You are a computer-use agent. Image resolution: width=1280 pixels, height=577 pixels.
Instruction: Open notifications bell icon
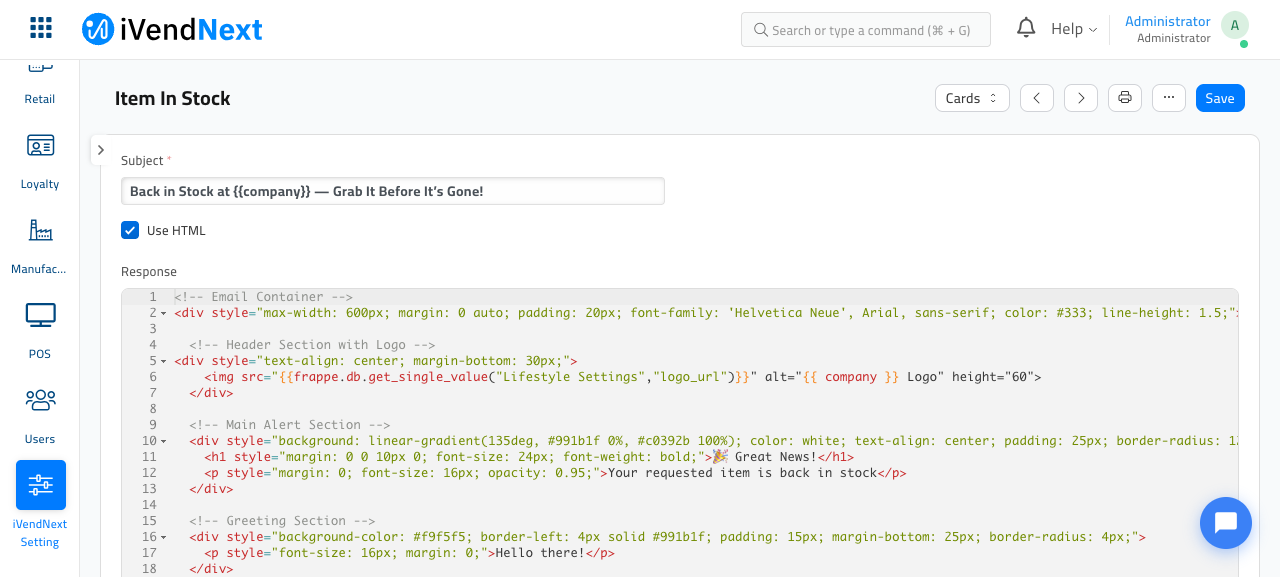coord(1026,28)
